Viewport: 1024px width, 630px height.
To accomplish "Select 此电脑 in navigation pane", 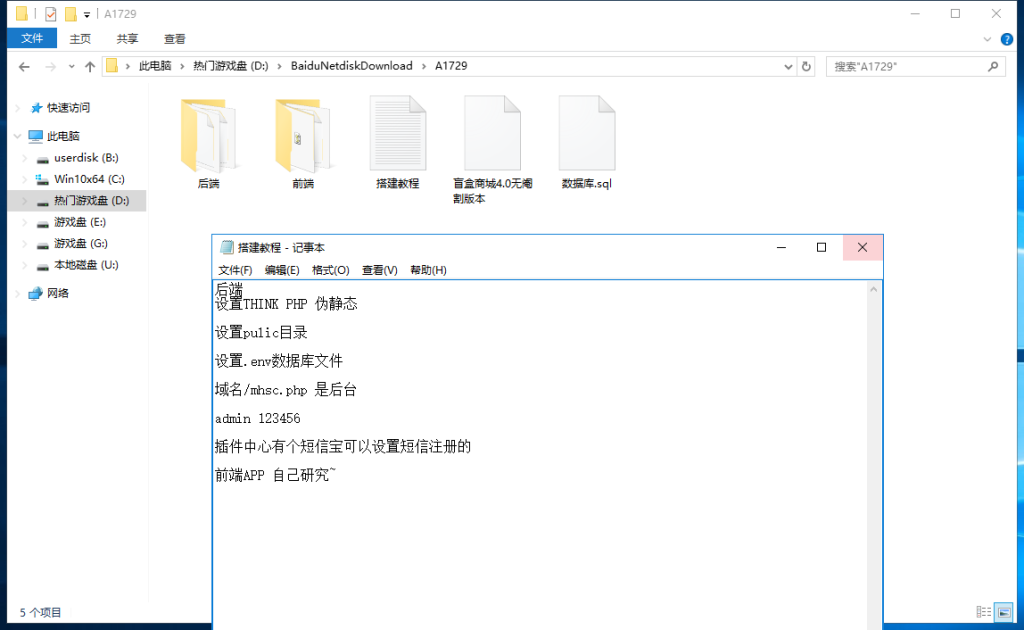I will pyautogui.click(x=63, y=136).
